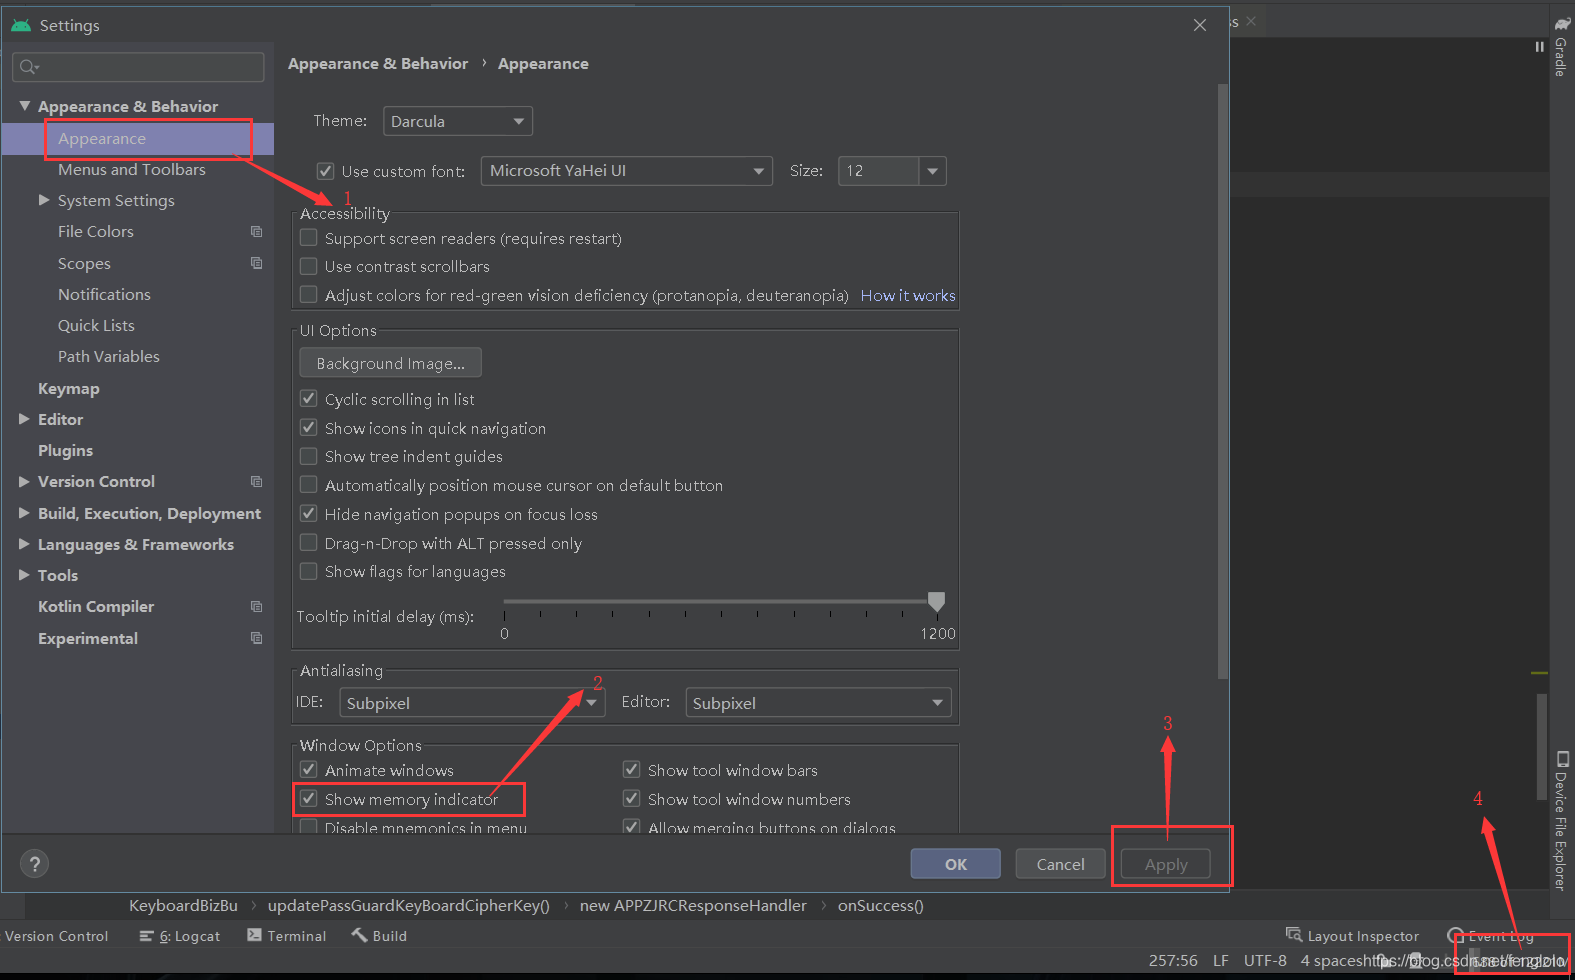Screen dimensions: 1575x980
Task: Click the Tooltip initial delay slider handle
Action: pyautogui.click(x=936, y=601)
